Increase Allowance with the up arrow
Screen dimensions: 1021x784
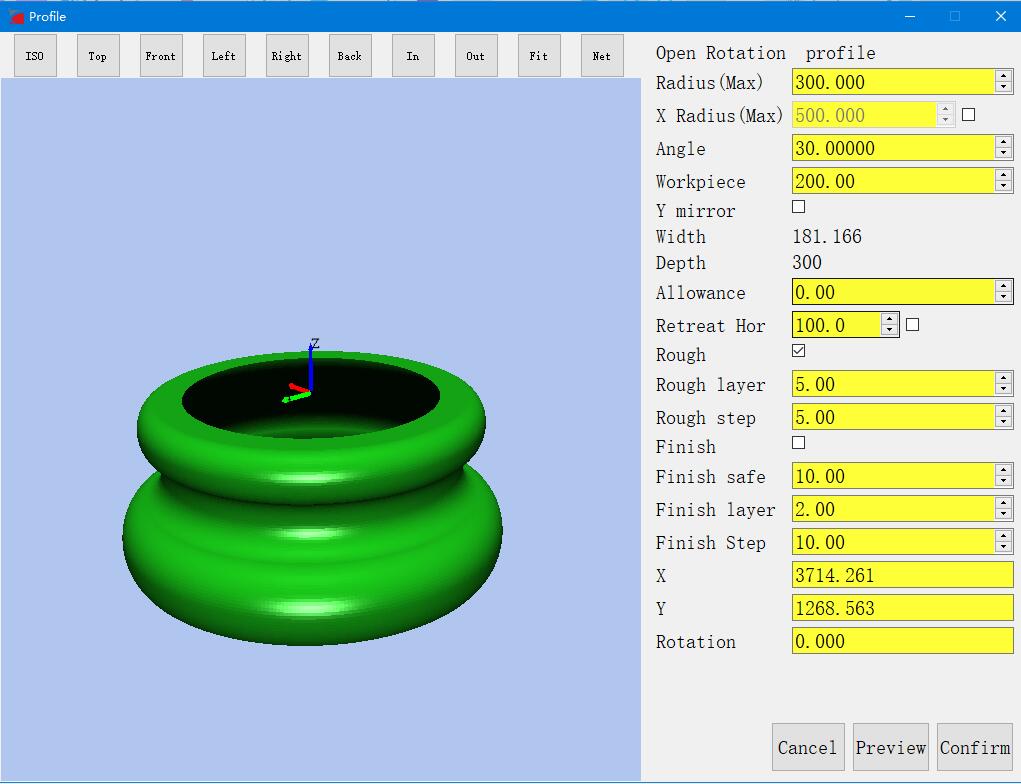[1003, 287]
